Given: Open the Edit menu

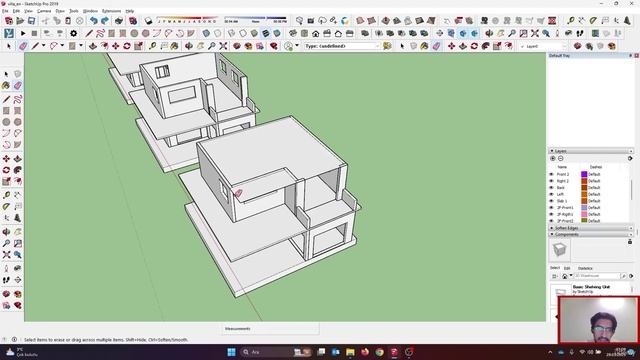Looking at the screenshot, I should 16,11.
